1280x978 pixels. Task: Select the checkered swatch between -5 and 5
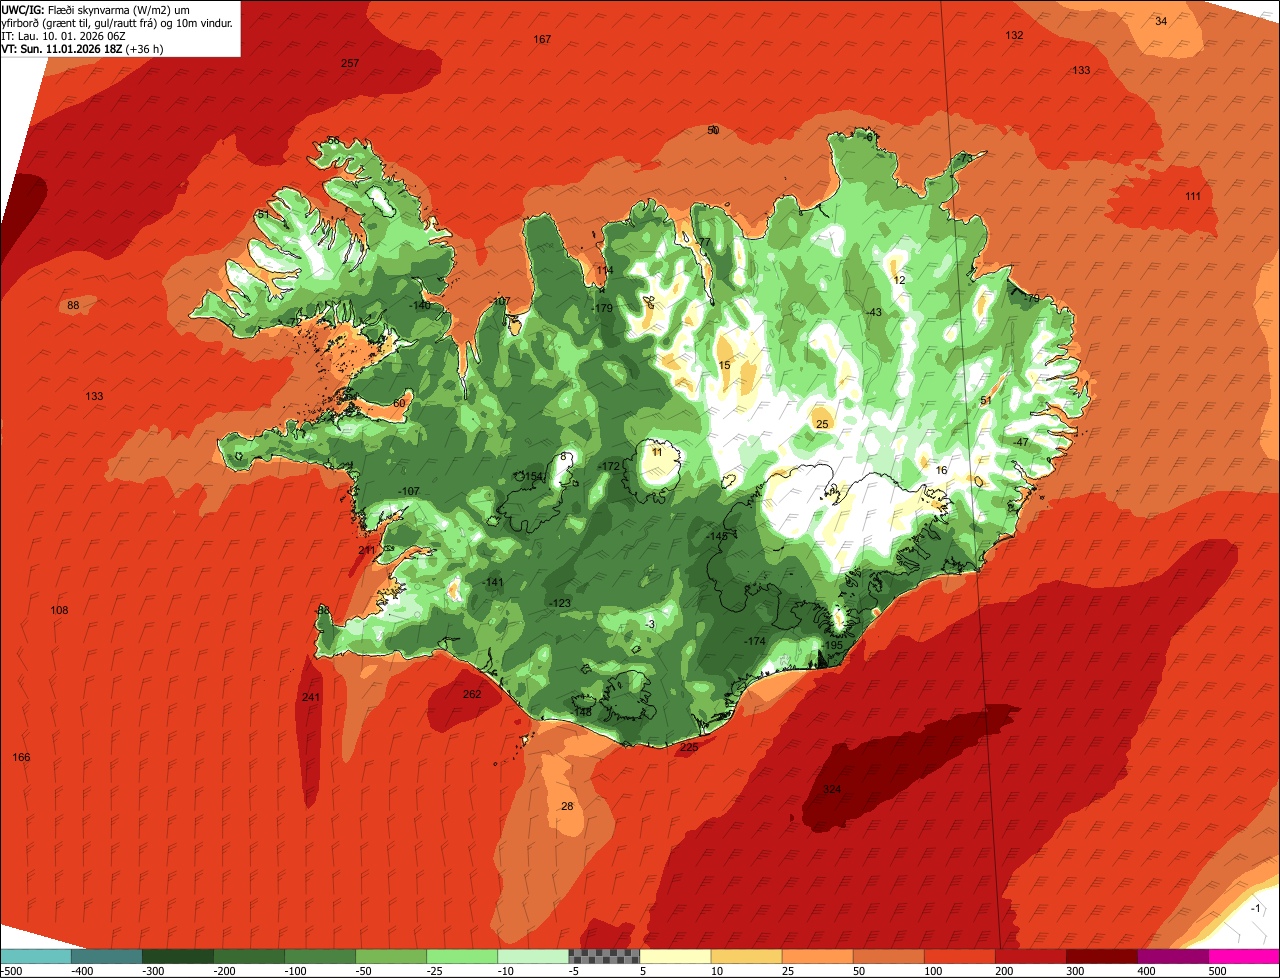pos(604,956)
